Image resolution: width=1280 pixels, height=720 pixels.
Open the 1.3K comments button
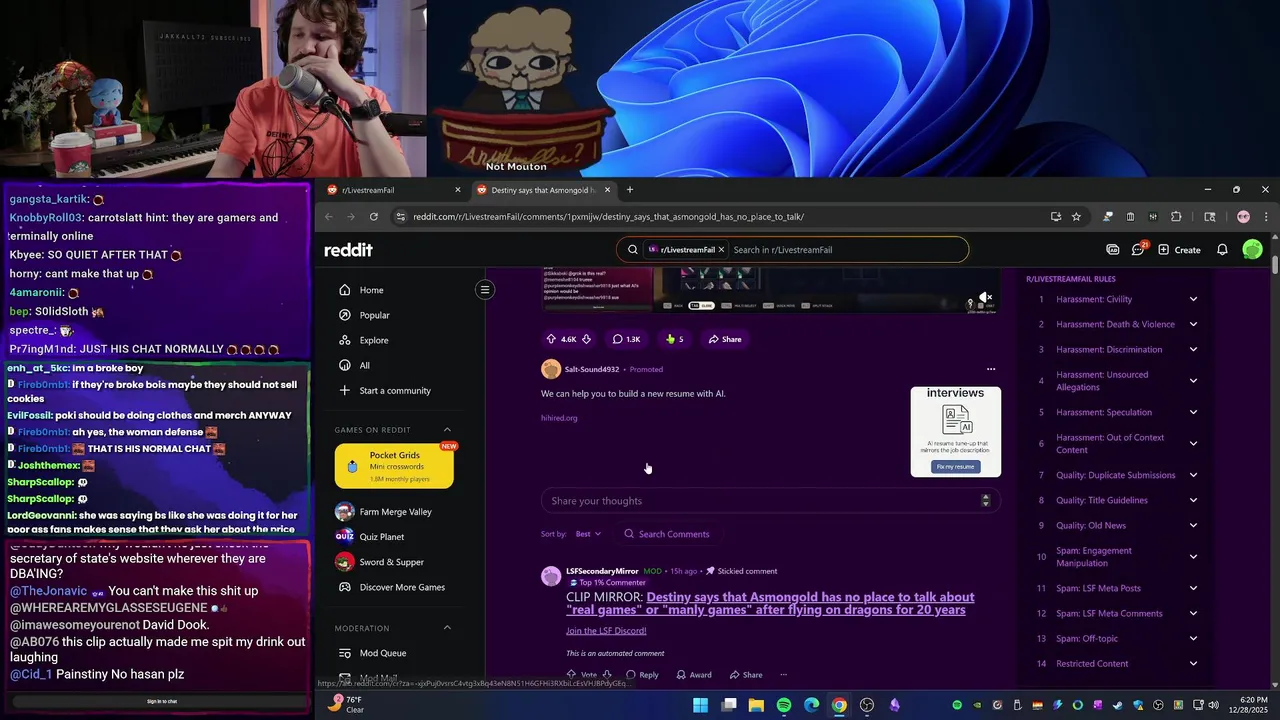click(626, 339)
